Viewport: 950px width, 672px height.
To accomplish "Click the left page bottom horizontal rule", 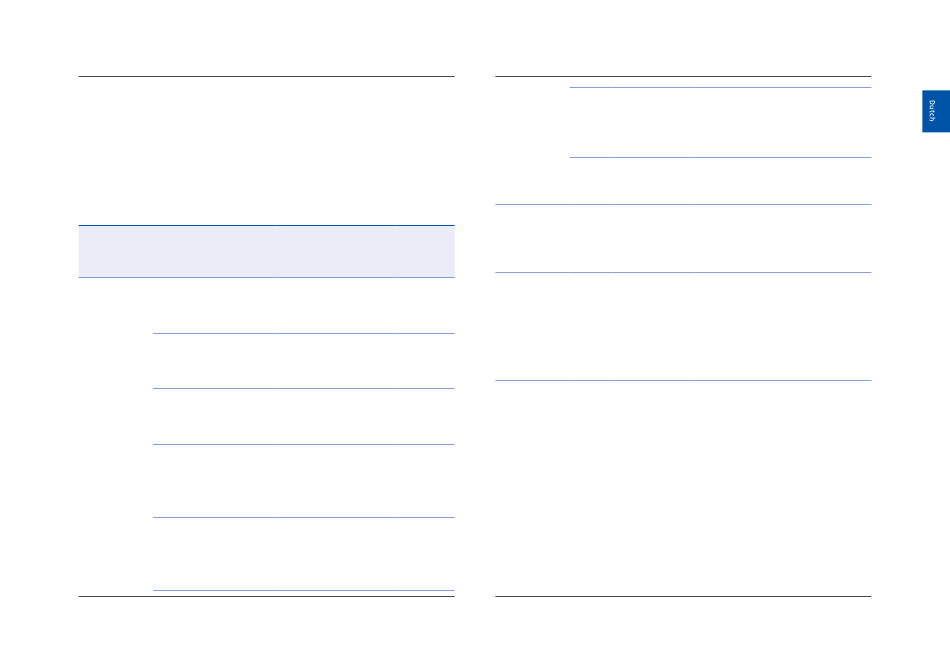I will click(267, 596).
